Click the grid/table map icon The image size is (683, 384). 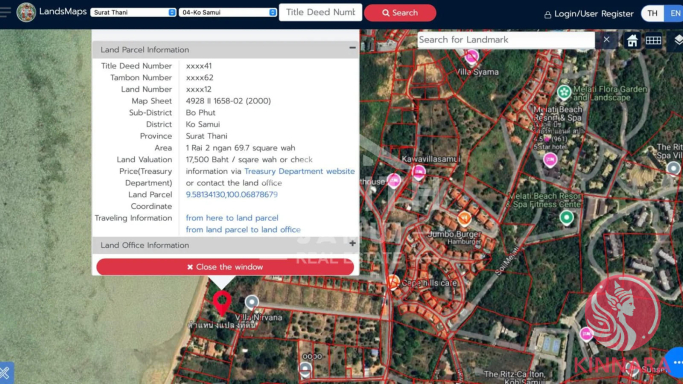653,40
